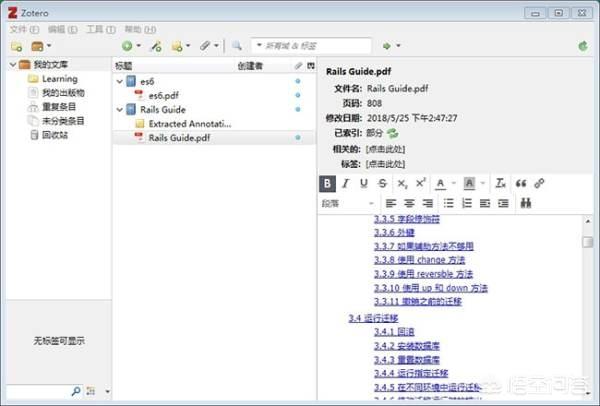Decrease the indent level
Screen dimensions: 600x406
[x=485, y=204]
